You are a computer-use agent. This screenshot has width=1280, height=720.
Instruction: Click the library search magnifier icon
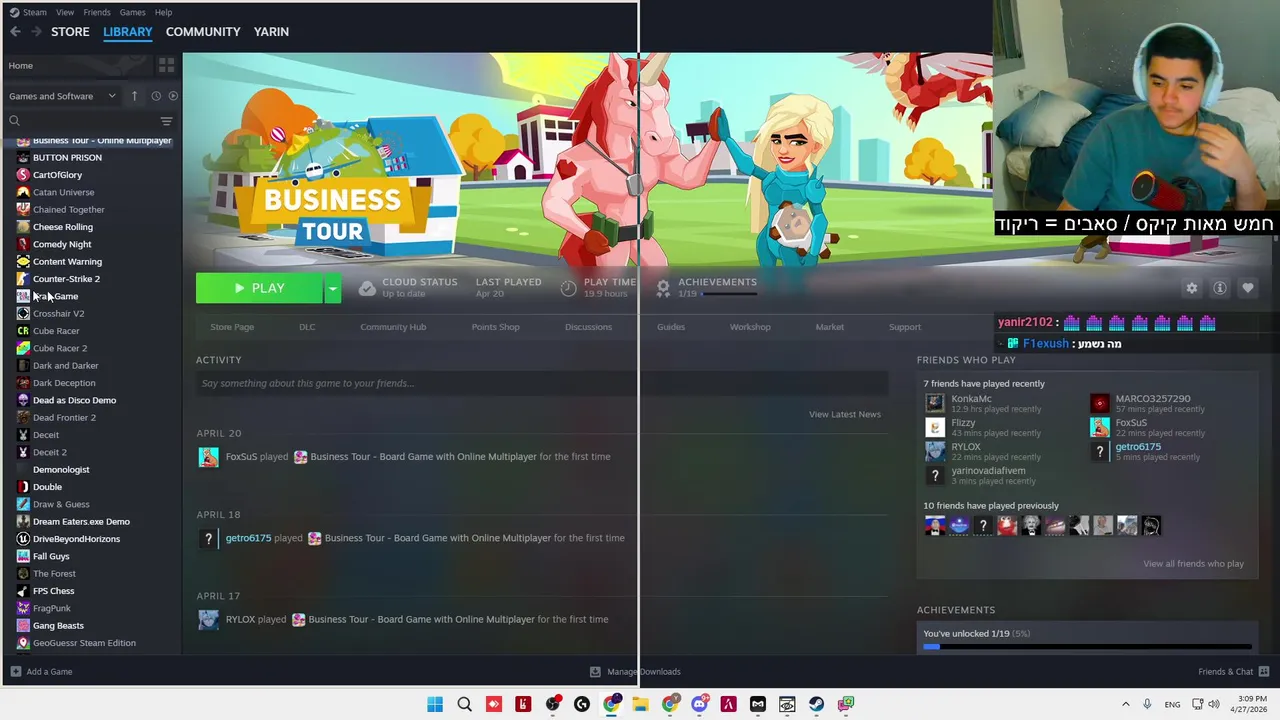coord(14,121)
